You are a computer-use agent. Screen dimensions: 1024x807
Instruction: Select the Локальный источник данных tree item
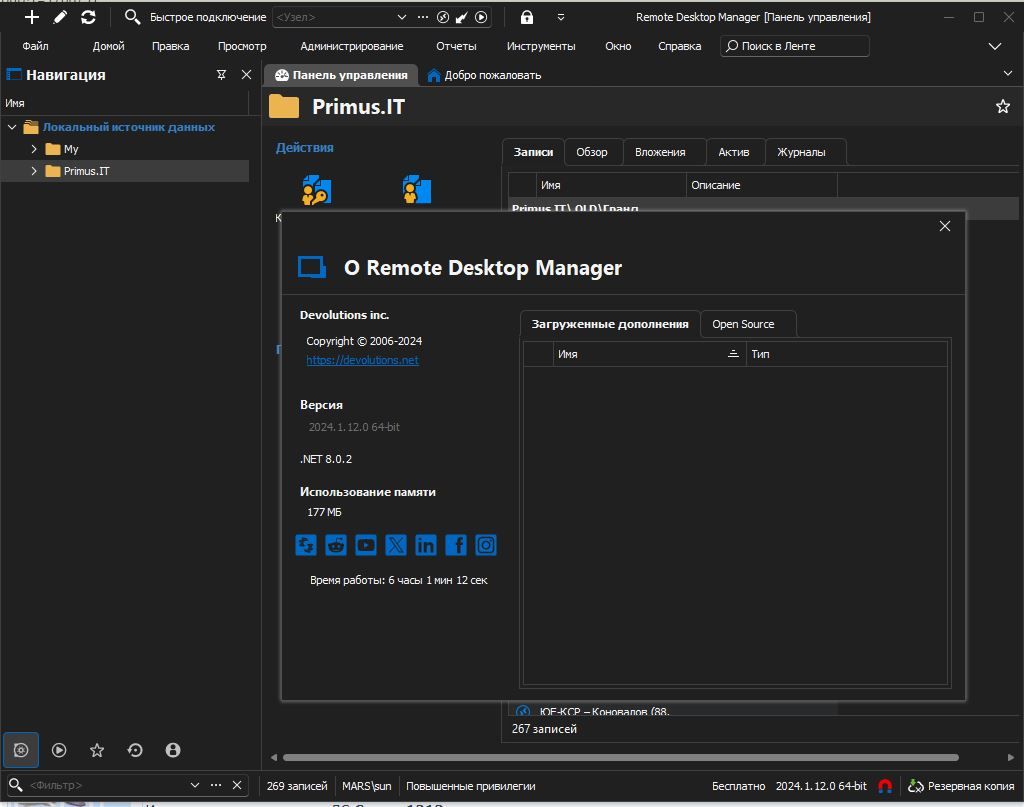pyautogui.click(x=129, y=127)
